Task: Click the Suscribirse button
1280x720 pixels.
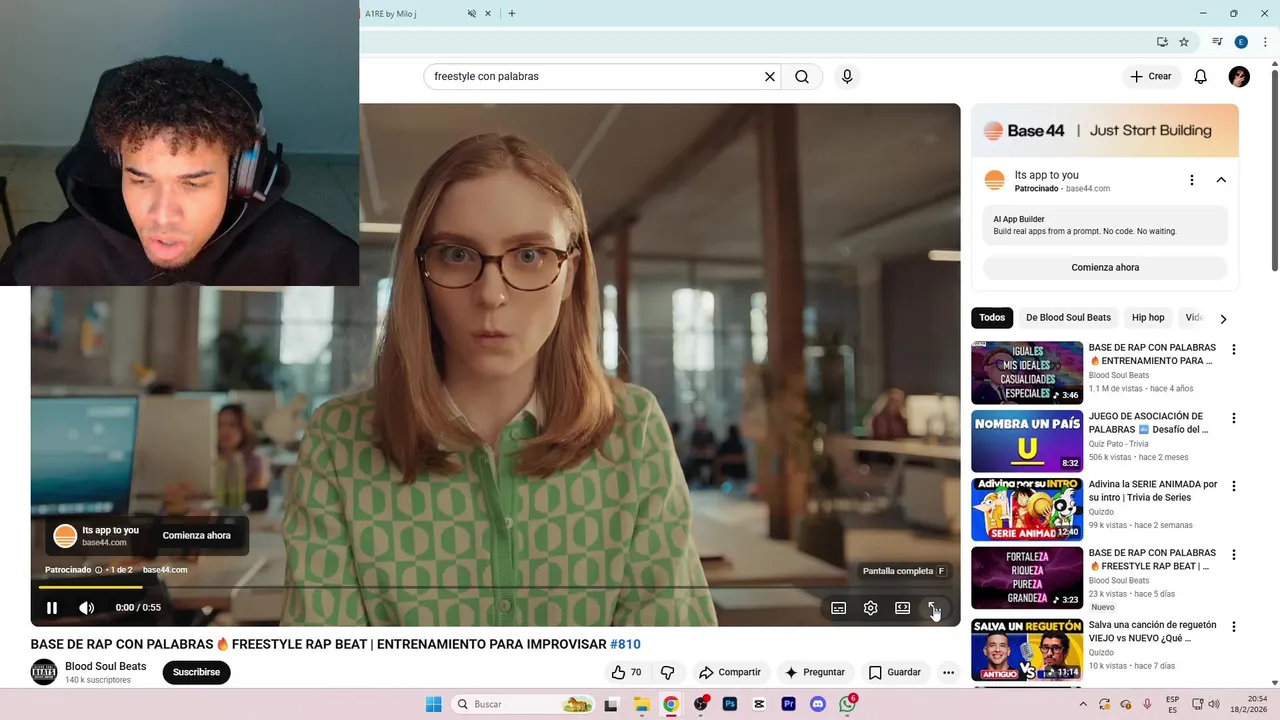Action: 196,672
